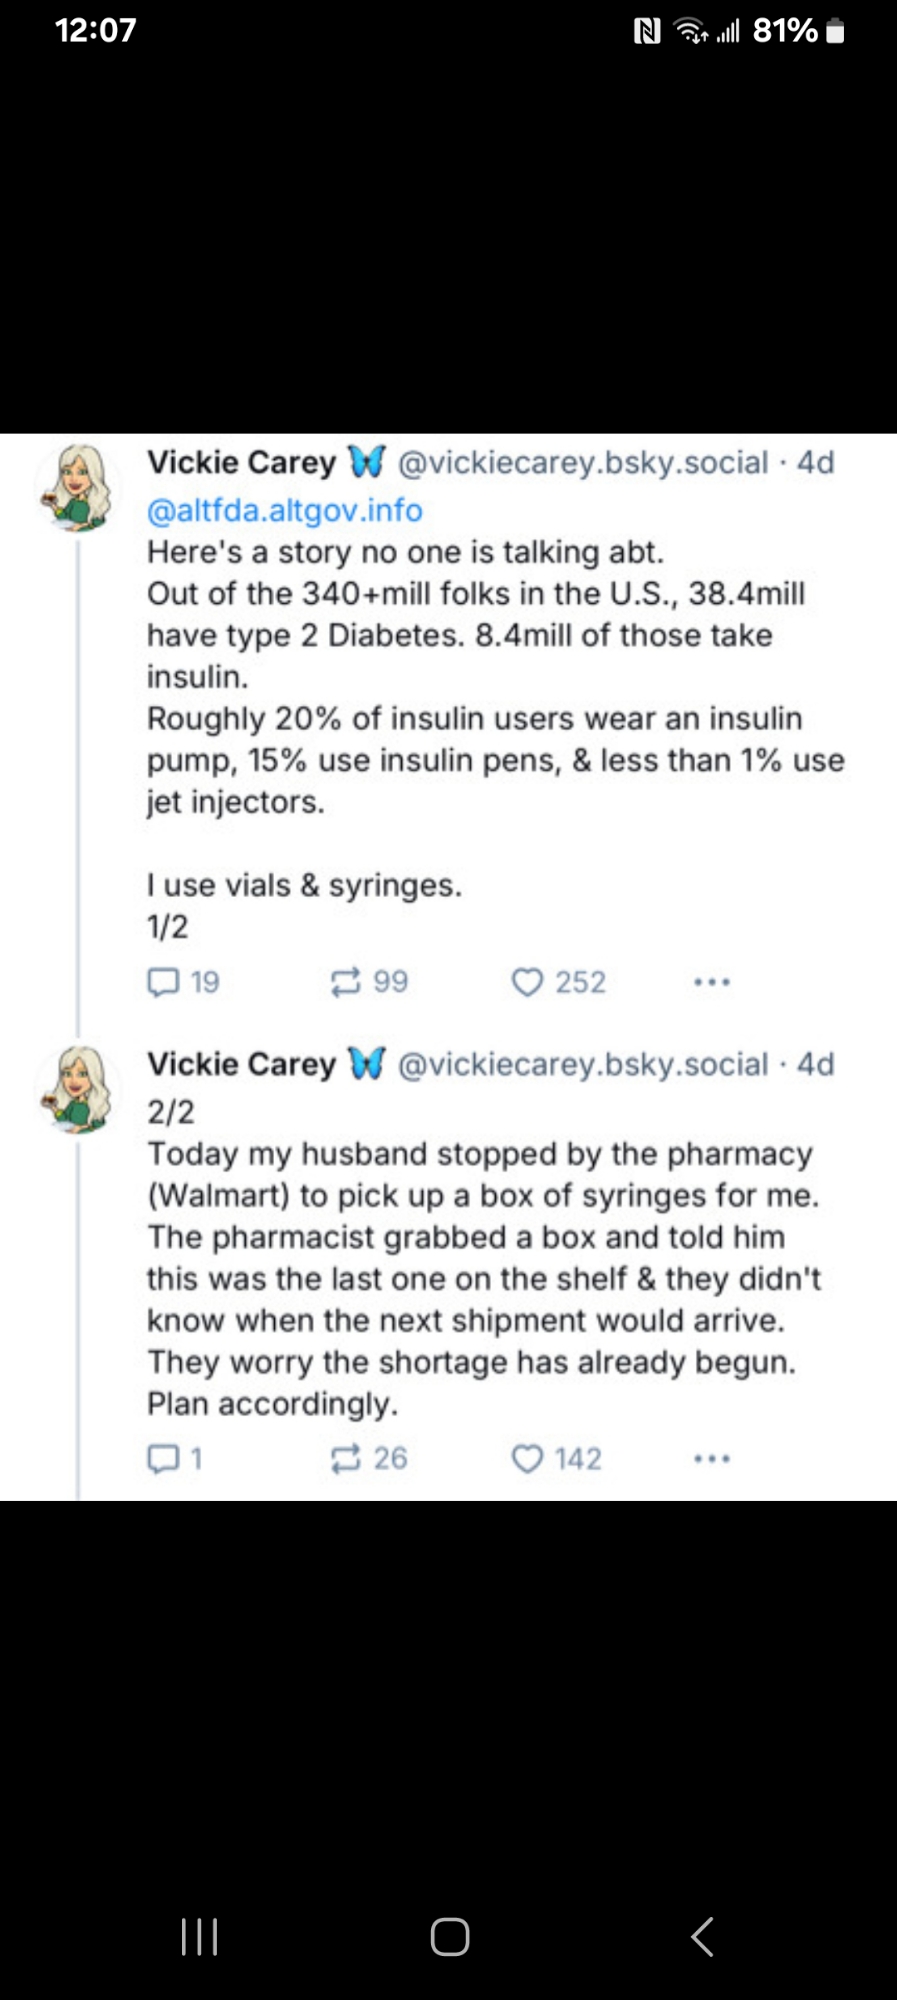Tap Vickie Carey's avatar on second post

(79, 1089)
